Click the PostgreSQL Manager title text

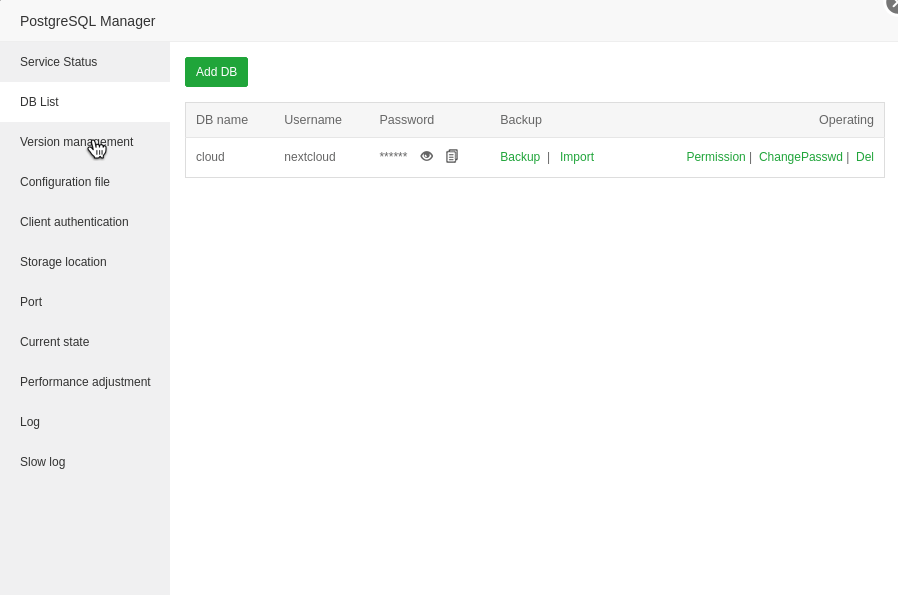coord(88,21)
